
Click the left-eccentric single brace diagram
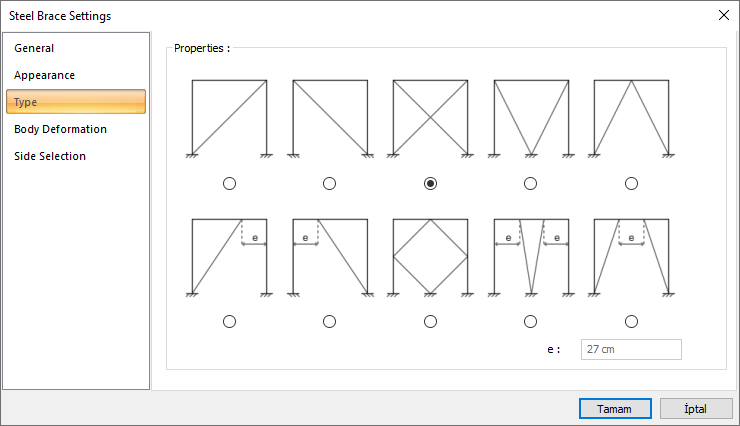click(x=329, y=256)
